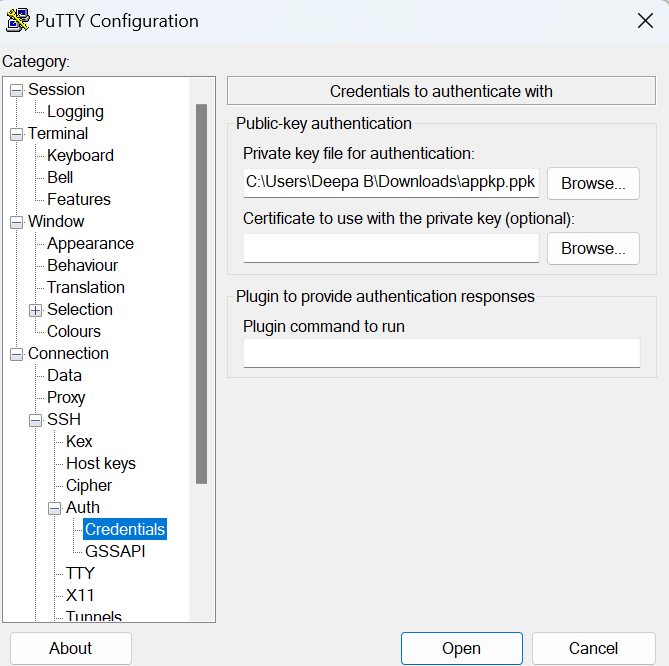Collapse the Session tree node
The image size is (669, 666).
pos(16,90)
